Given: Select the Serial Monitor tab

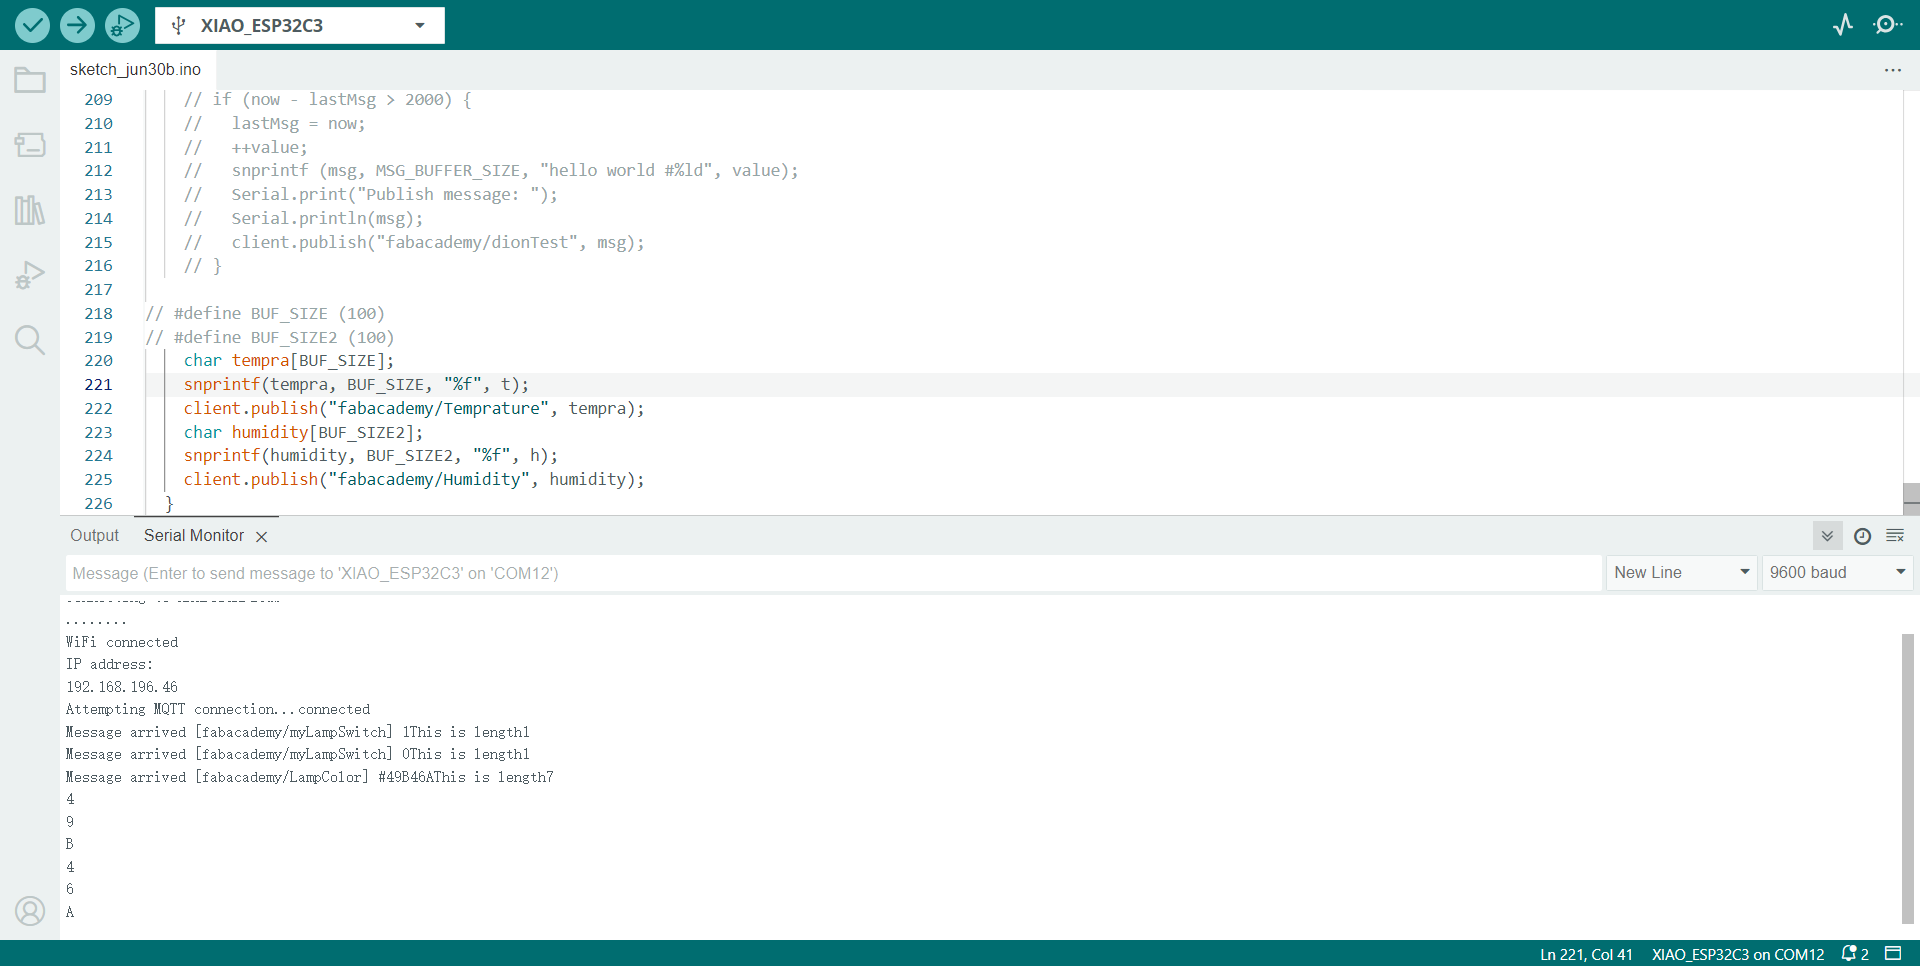Looking at the screenshot, I should pos(194,536).
